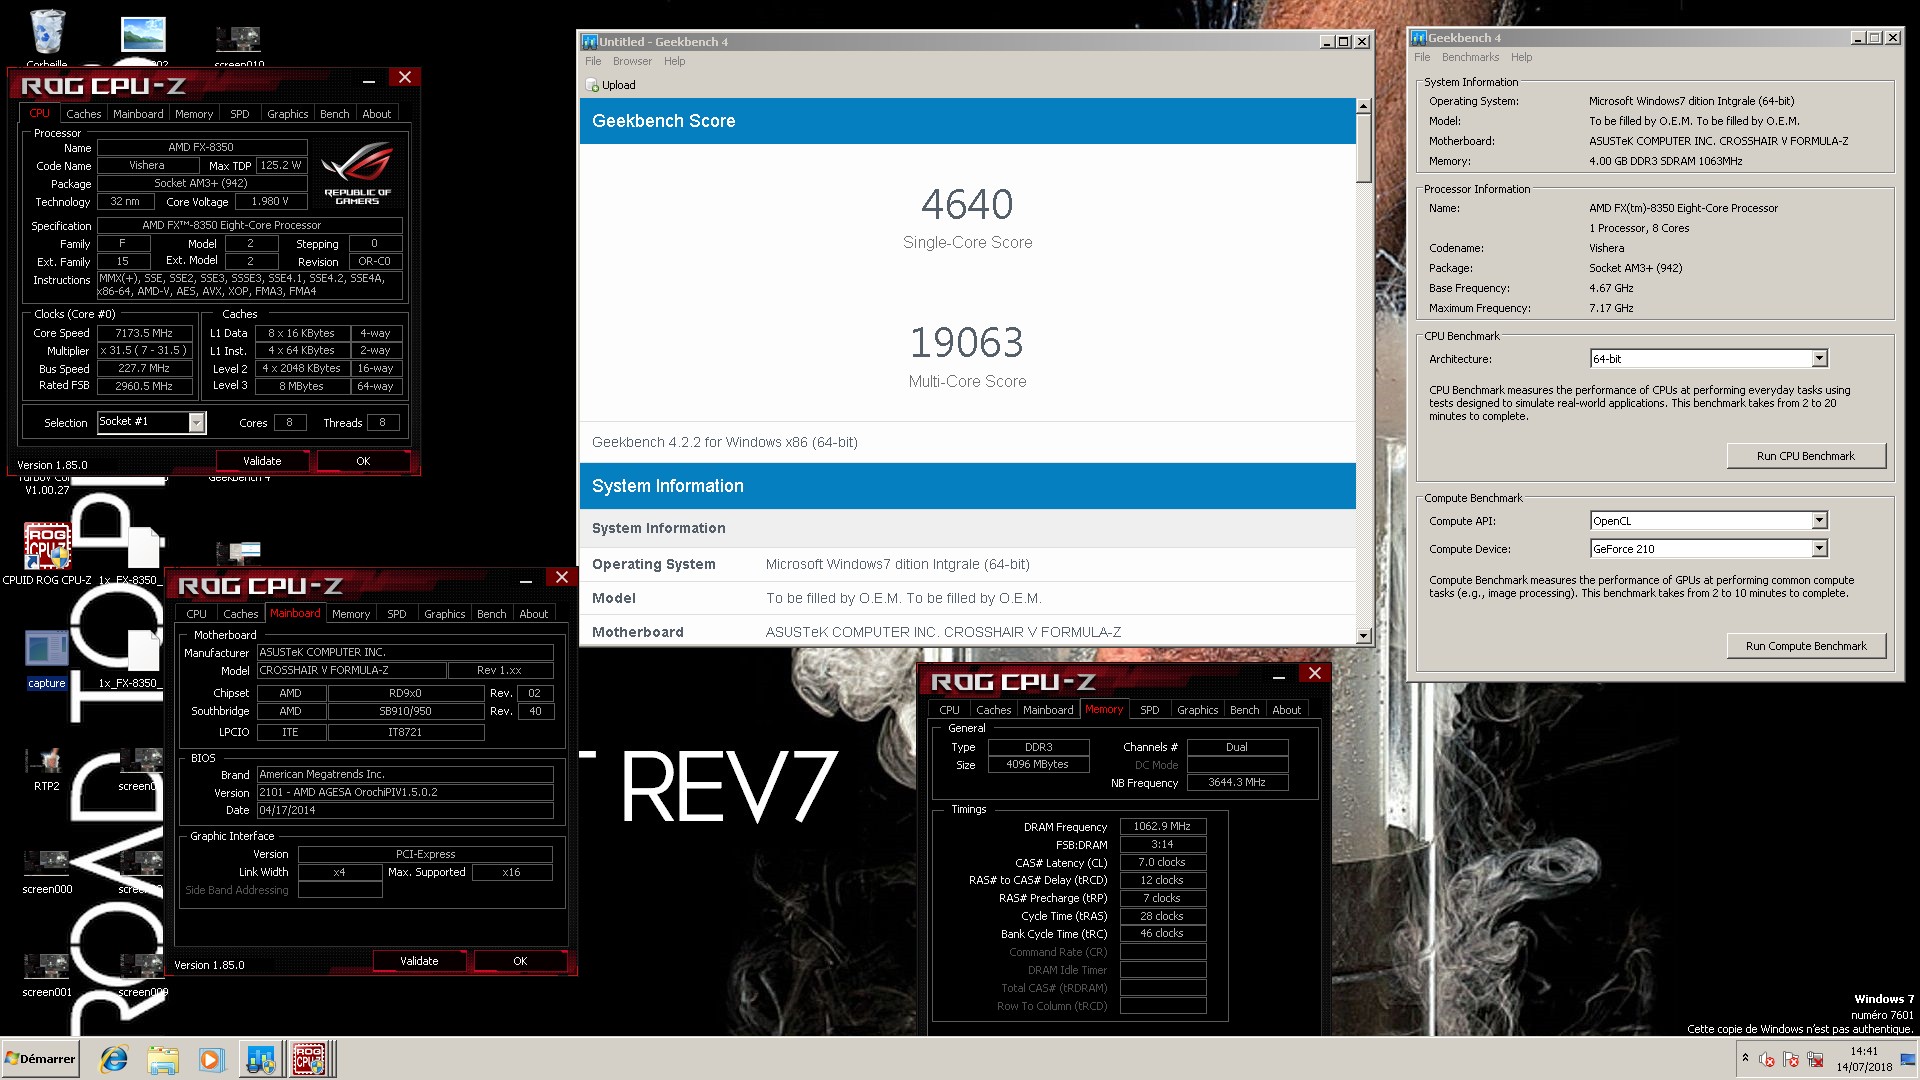Image resolution: width=1920 pixels, height=1080 pixels.
Task: Open Internet Explorer from the taskbar
Action: 114,1059
